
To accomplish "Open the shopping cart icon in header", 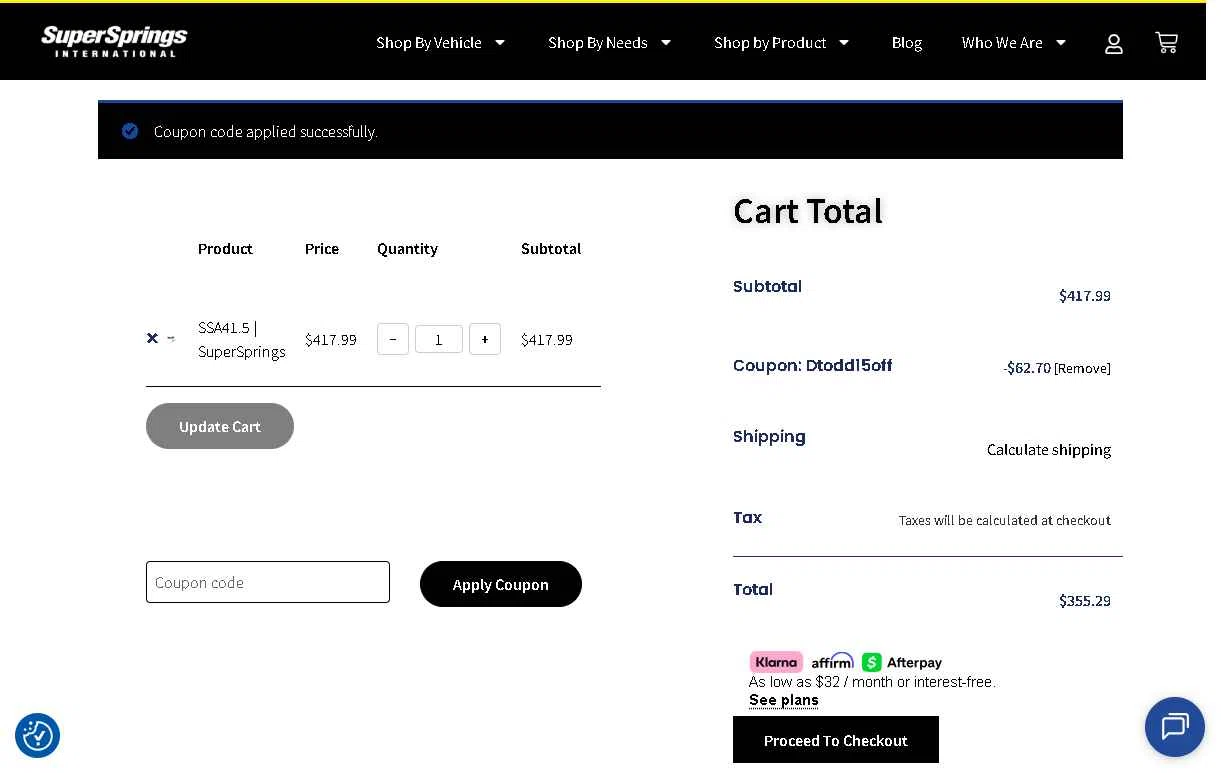I will coord(1167,42).
